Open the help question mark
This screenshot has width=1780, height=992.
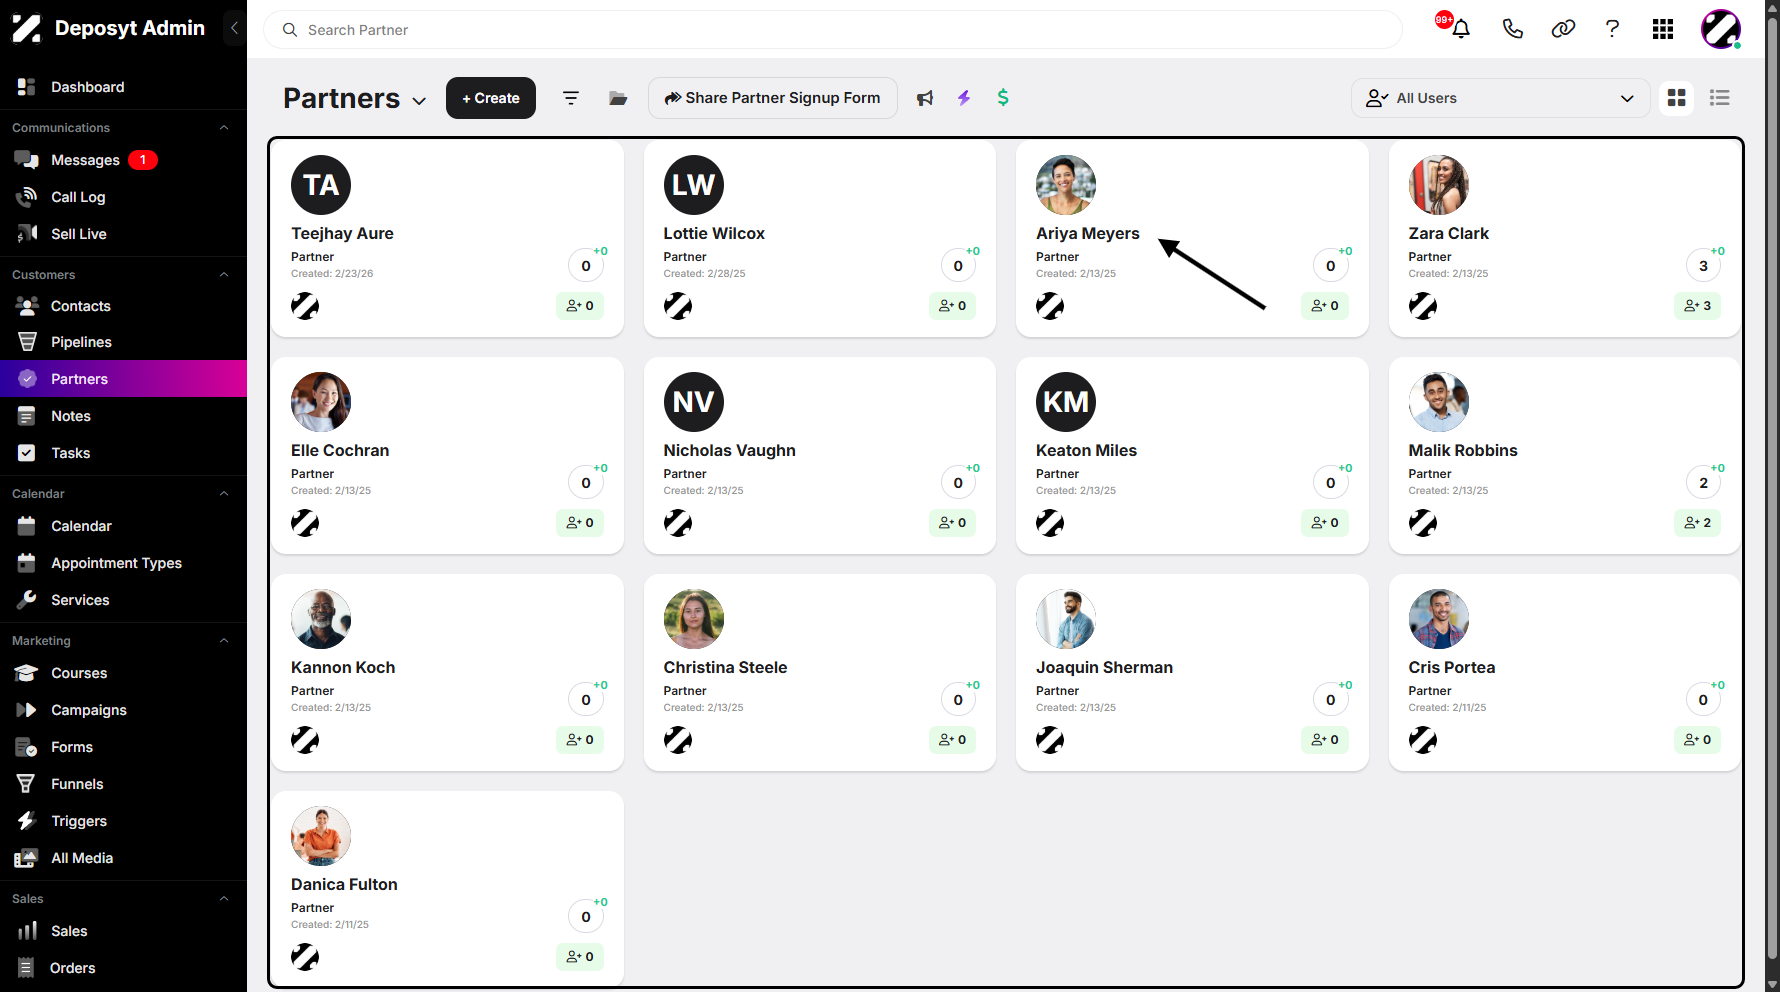[x=1612, y=29]
